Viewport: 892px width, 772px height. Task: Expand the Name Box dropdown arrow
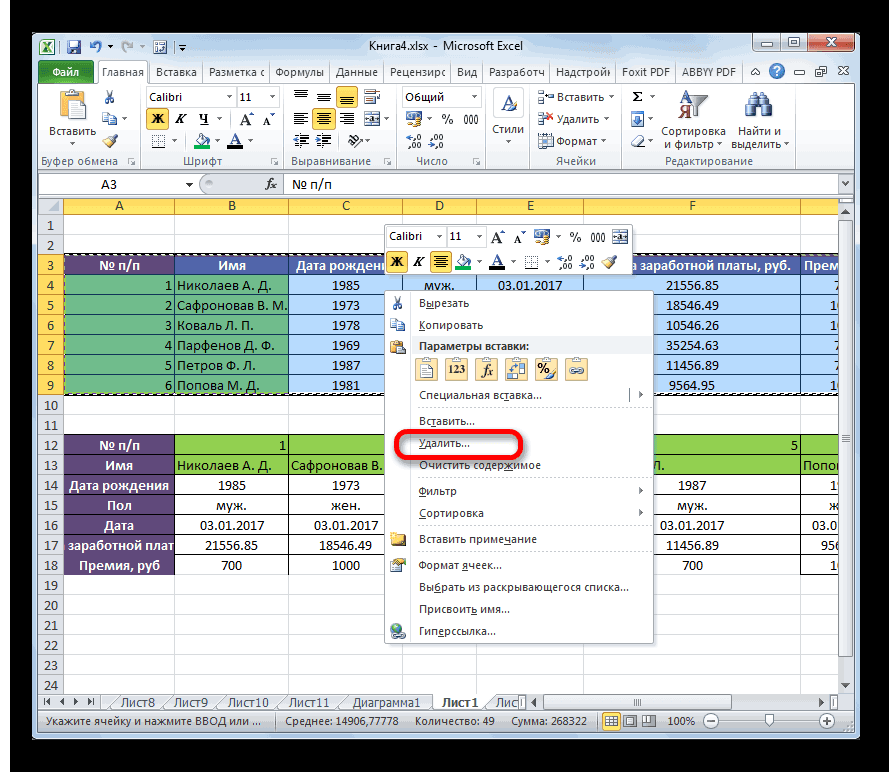190,185
